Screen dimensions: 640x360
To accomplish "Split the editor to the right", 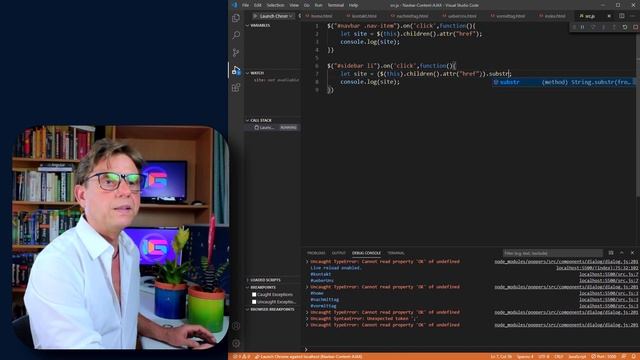I will pos(622,16).
